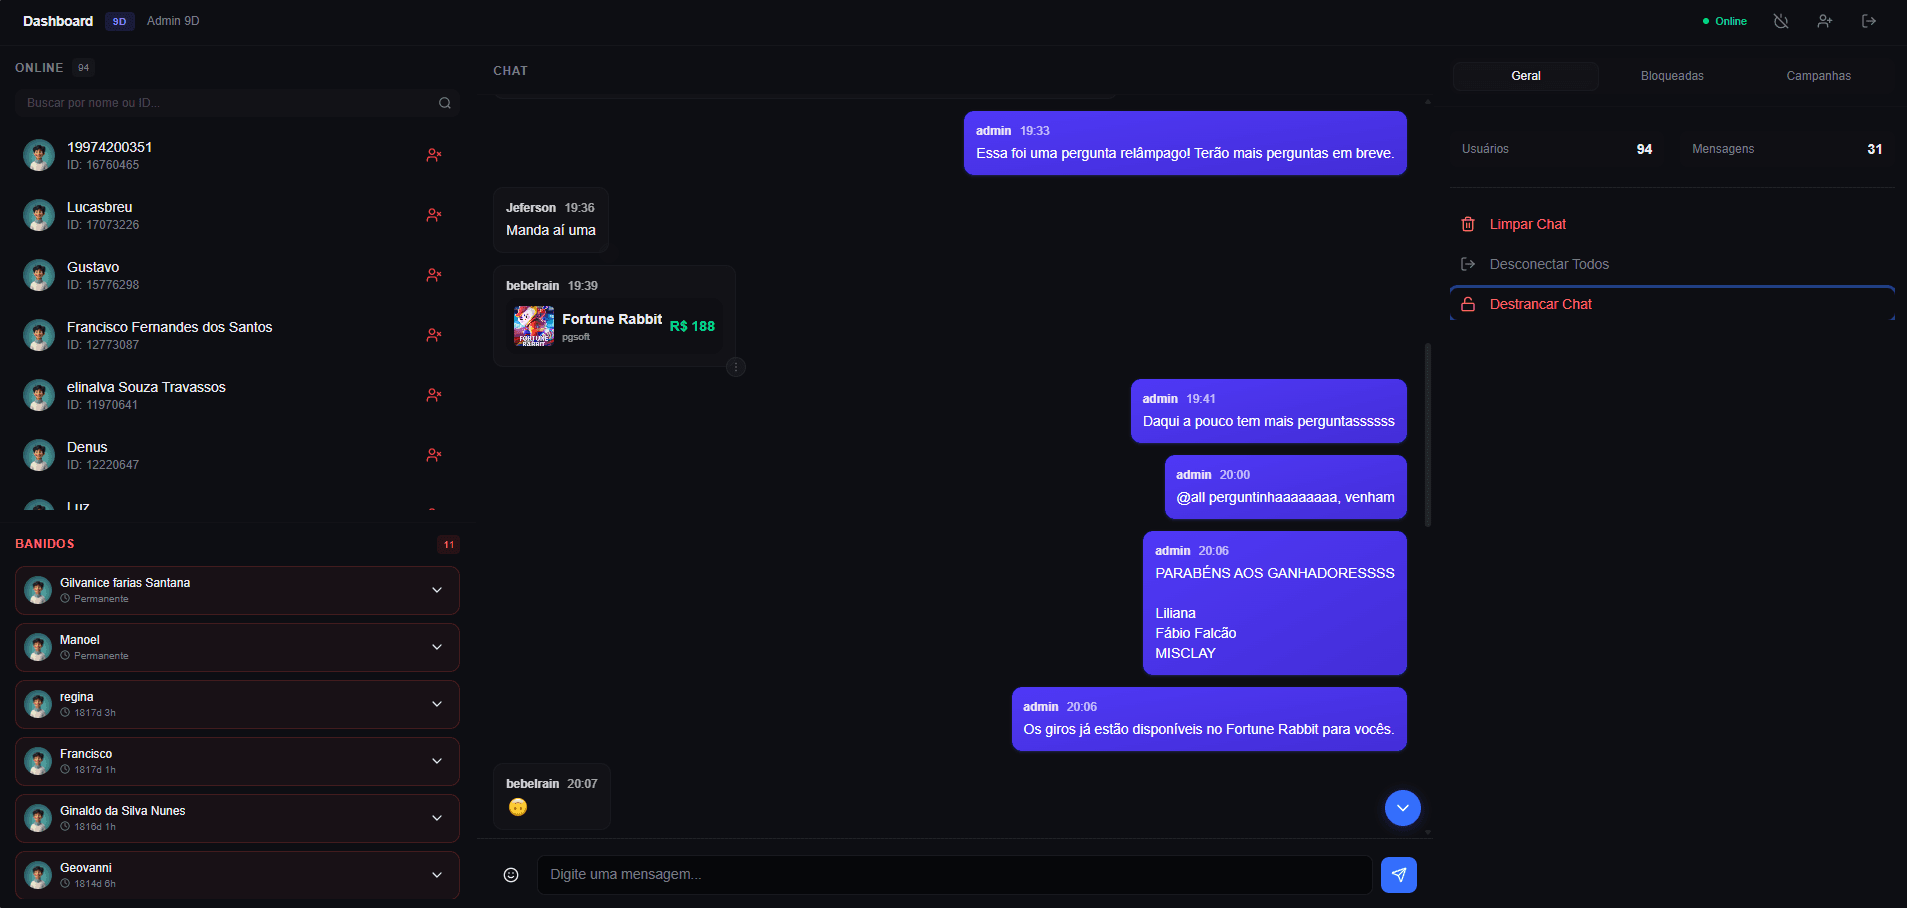
Task: Click the 9D badge next to Dashboard
Action: 119,20
